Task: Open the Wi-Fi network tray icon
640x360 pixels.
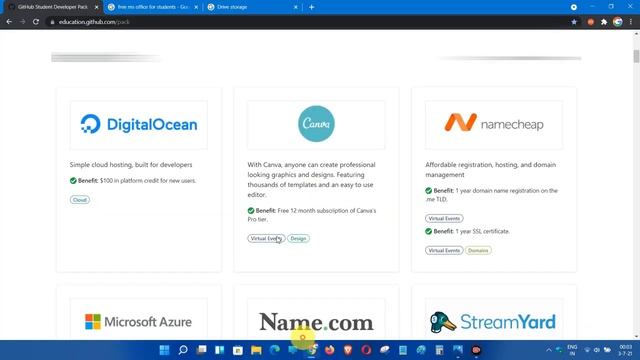Action: pyautogui.click(x=587, y=350)
